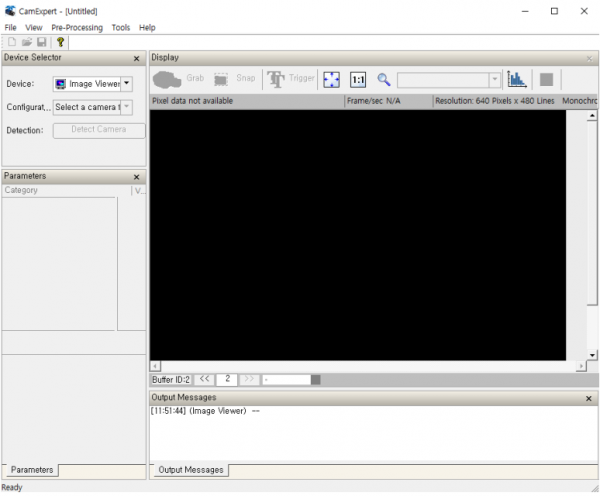Image resolution: width=600 pixels, height=496 pixels.
Task: Click the display vertical scrollbar thumb
Action: (x=592, y=213)
